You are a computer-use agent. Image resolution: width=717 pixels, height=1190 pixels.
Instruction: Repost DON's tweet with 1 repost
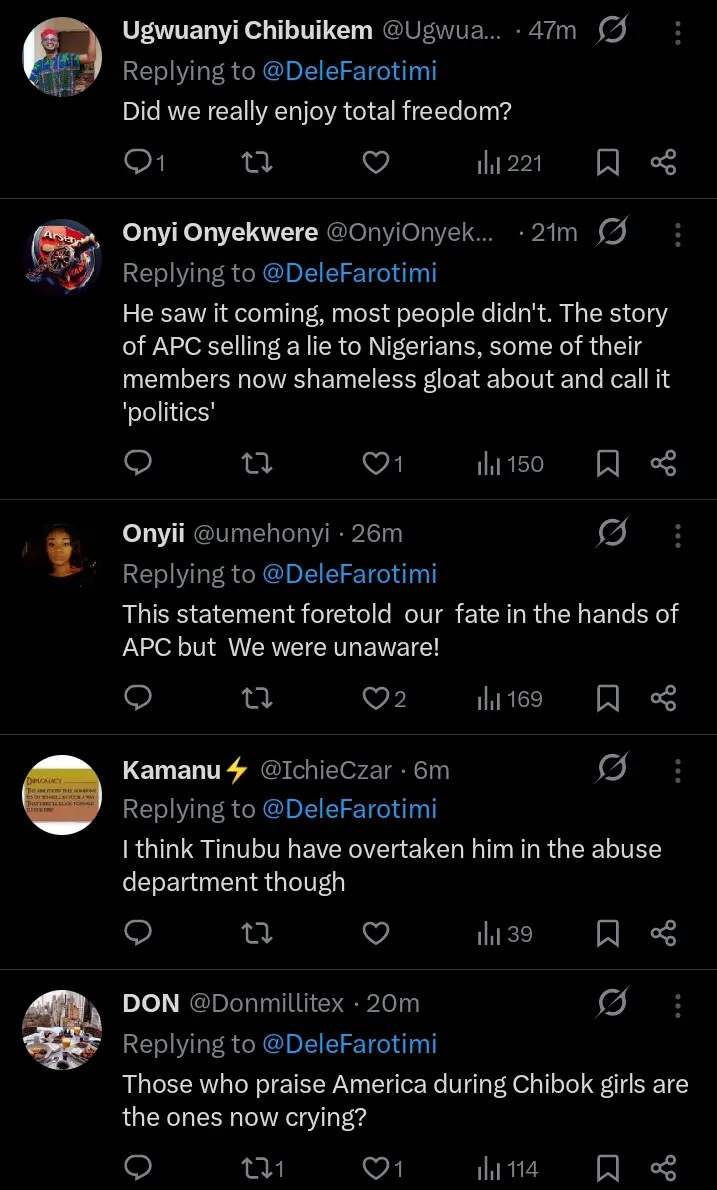coord(257,1168)
